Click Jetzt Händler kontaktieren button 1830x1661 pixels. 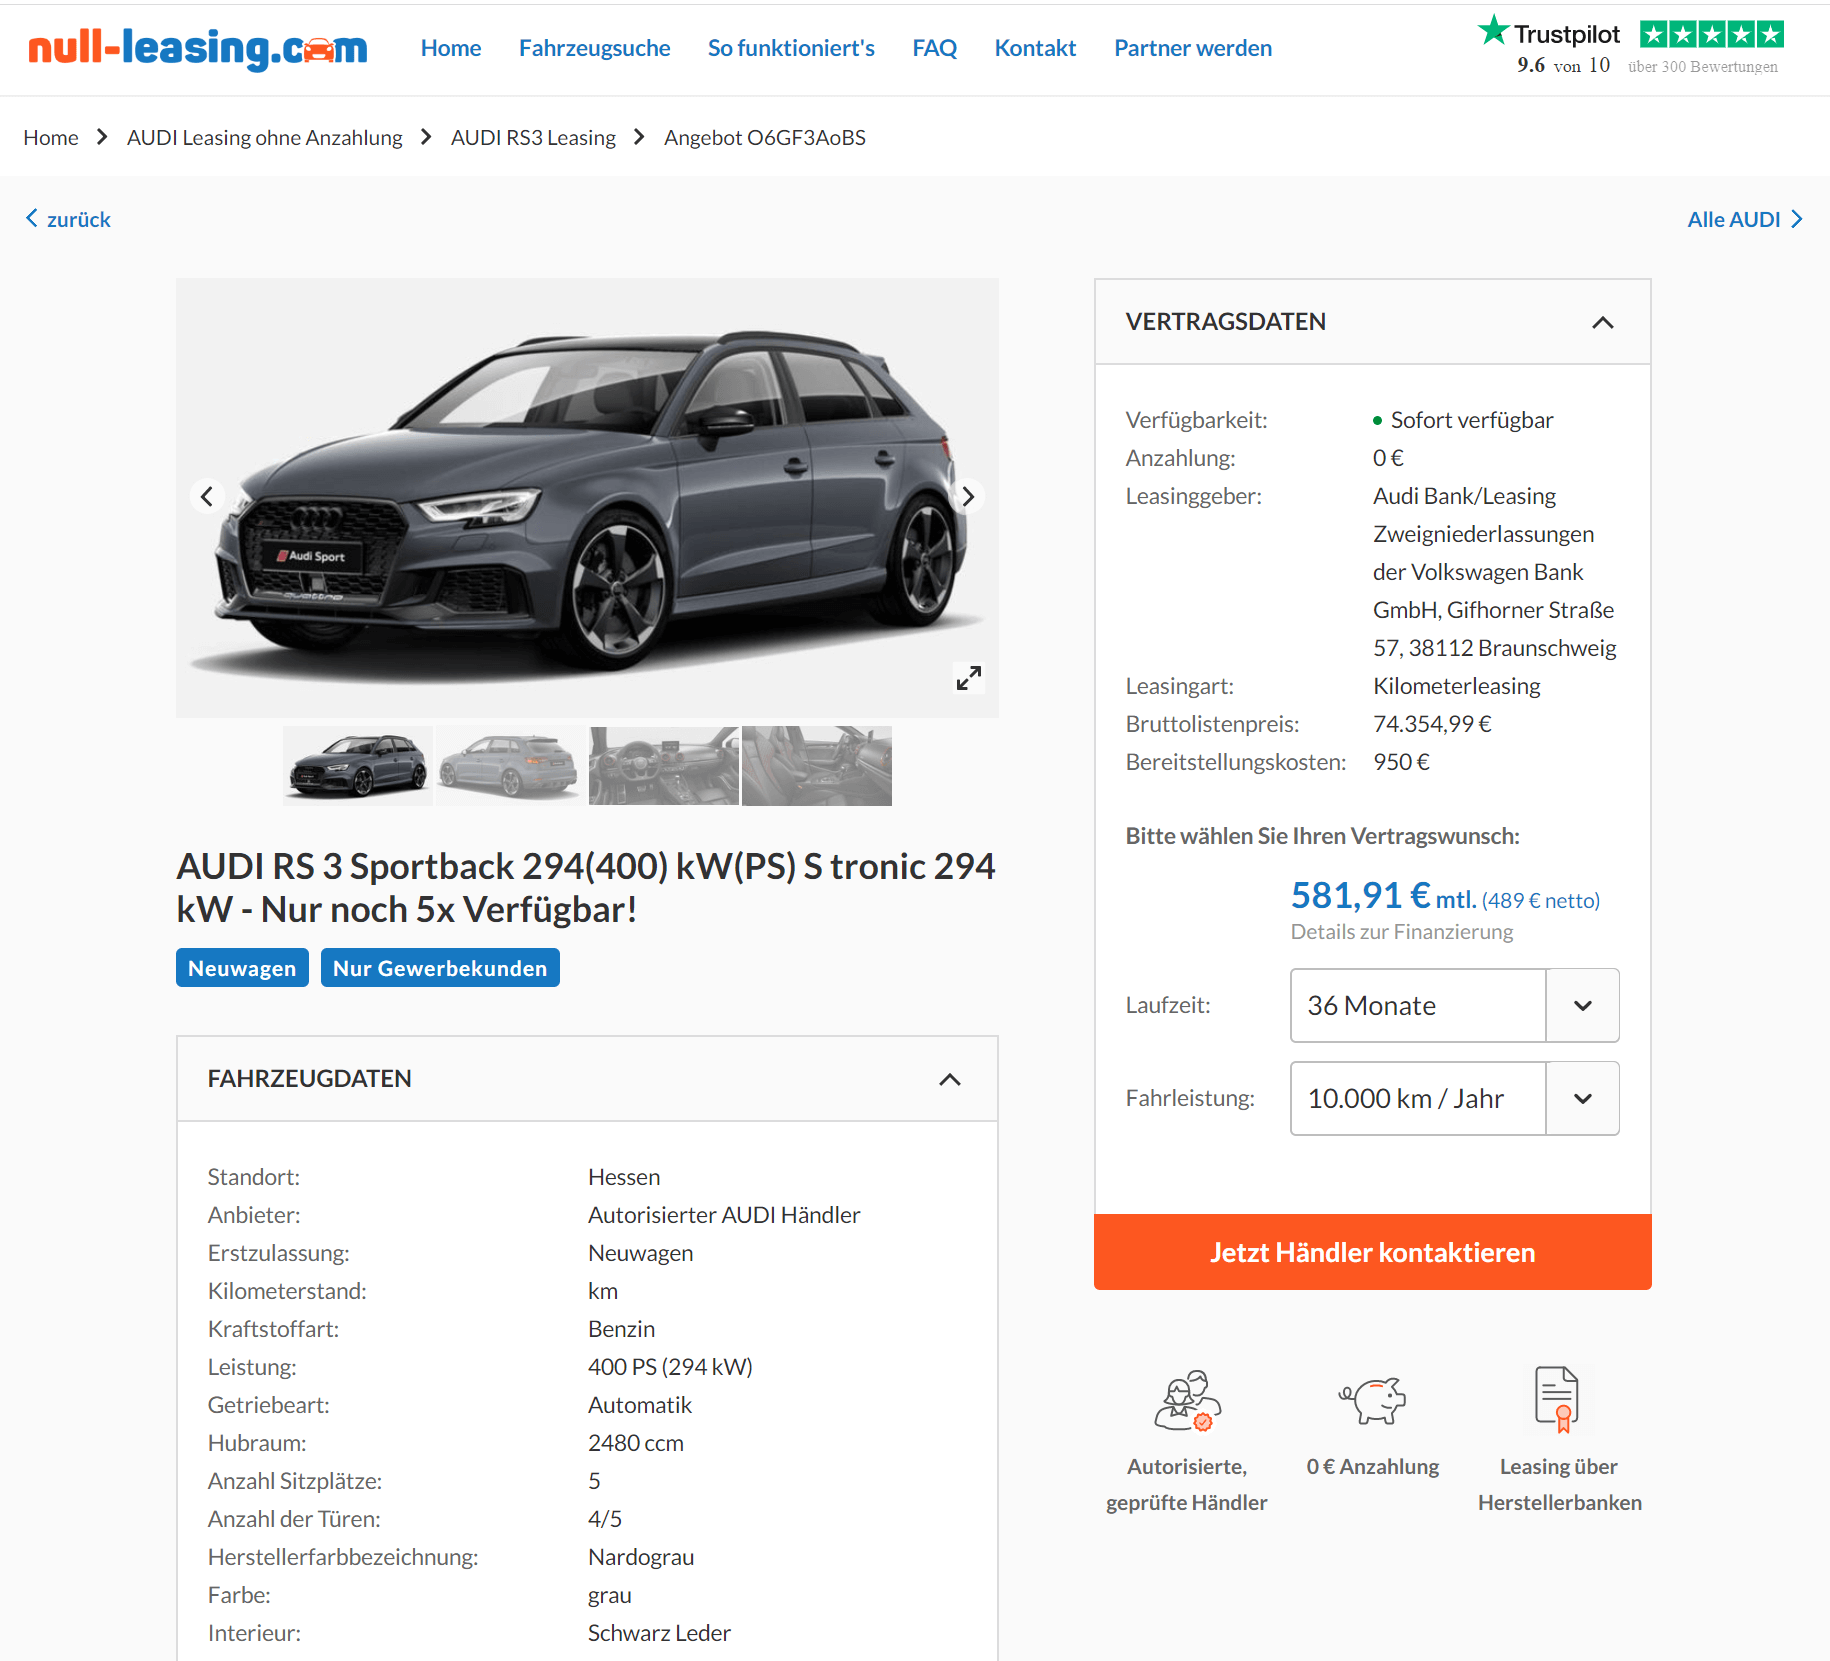1372,1252
